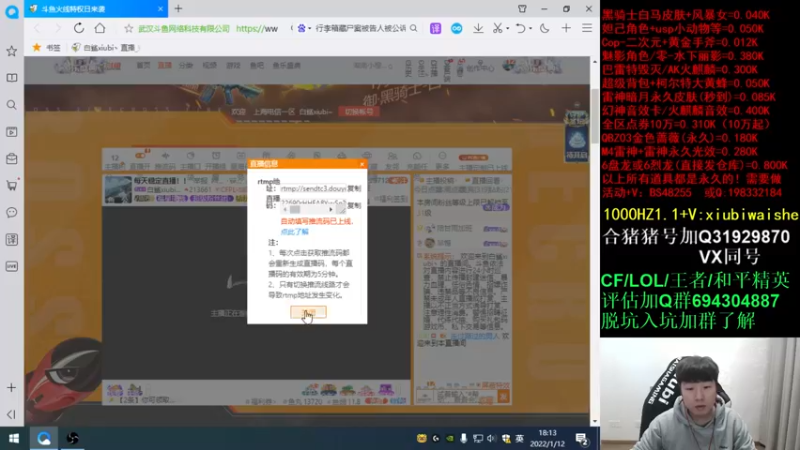Viewport: 800px width, 450px height.
Task: Reload the page in the browser
Action: (x=79, y=28)
